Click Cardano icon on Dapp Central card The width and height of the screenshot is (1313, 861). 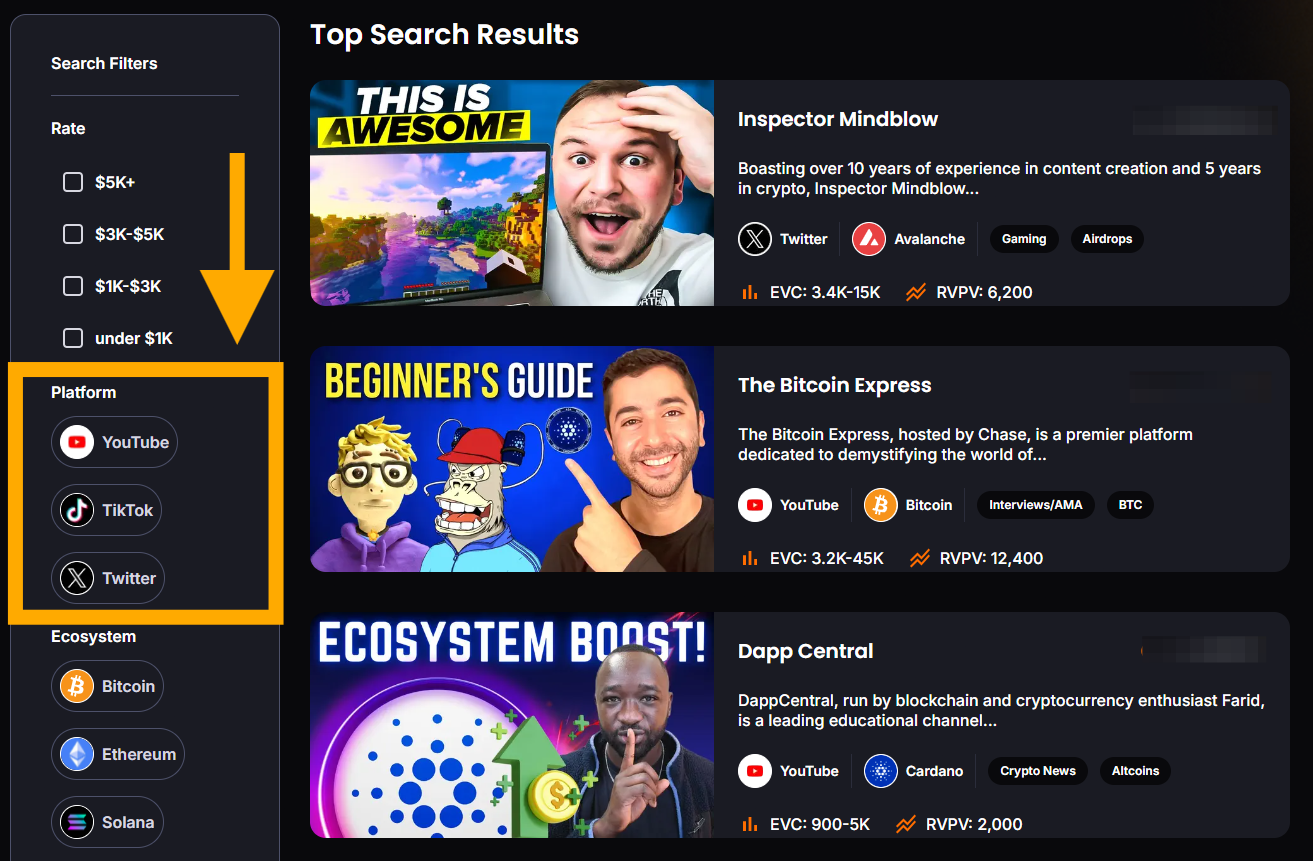click(x=881, y=771)
